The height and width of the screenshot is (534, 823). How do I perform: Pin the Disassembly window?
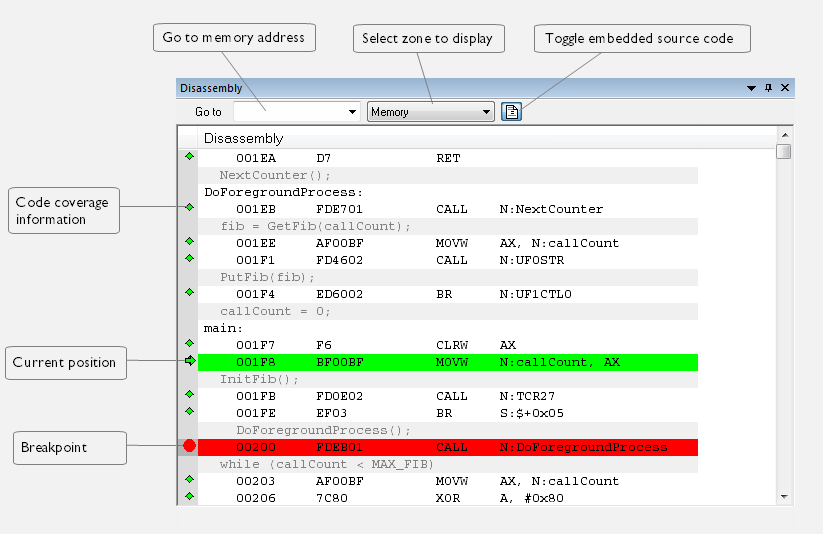click(x=768, y=88)
